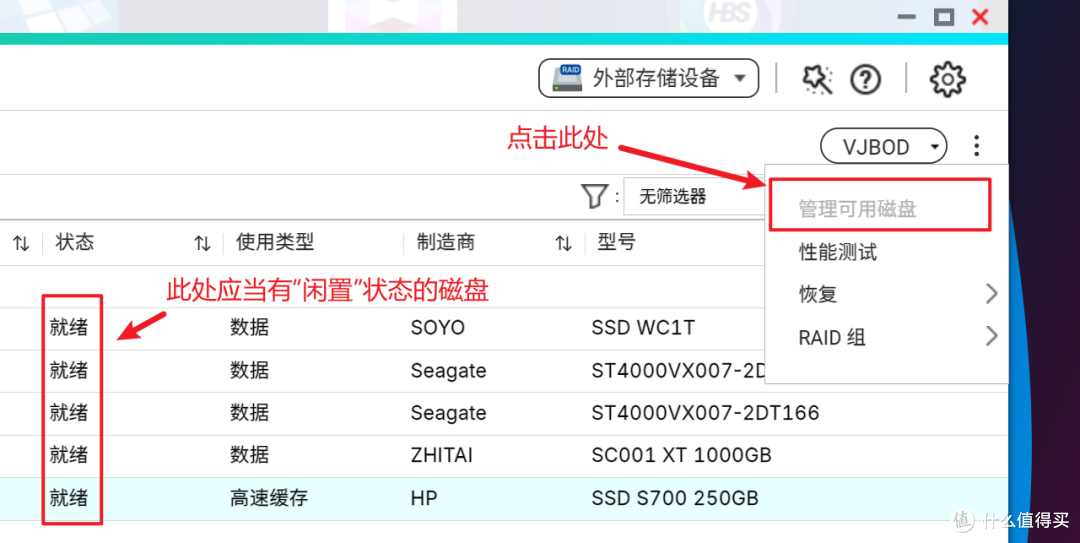Click the magic wand wizard icon
The width and height of the screenshot is (1080, 543).
[x=817, y=79]
